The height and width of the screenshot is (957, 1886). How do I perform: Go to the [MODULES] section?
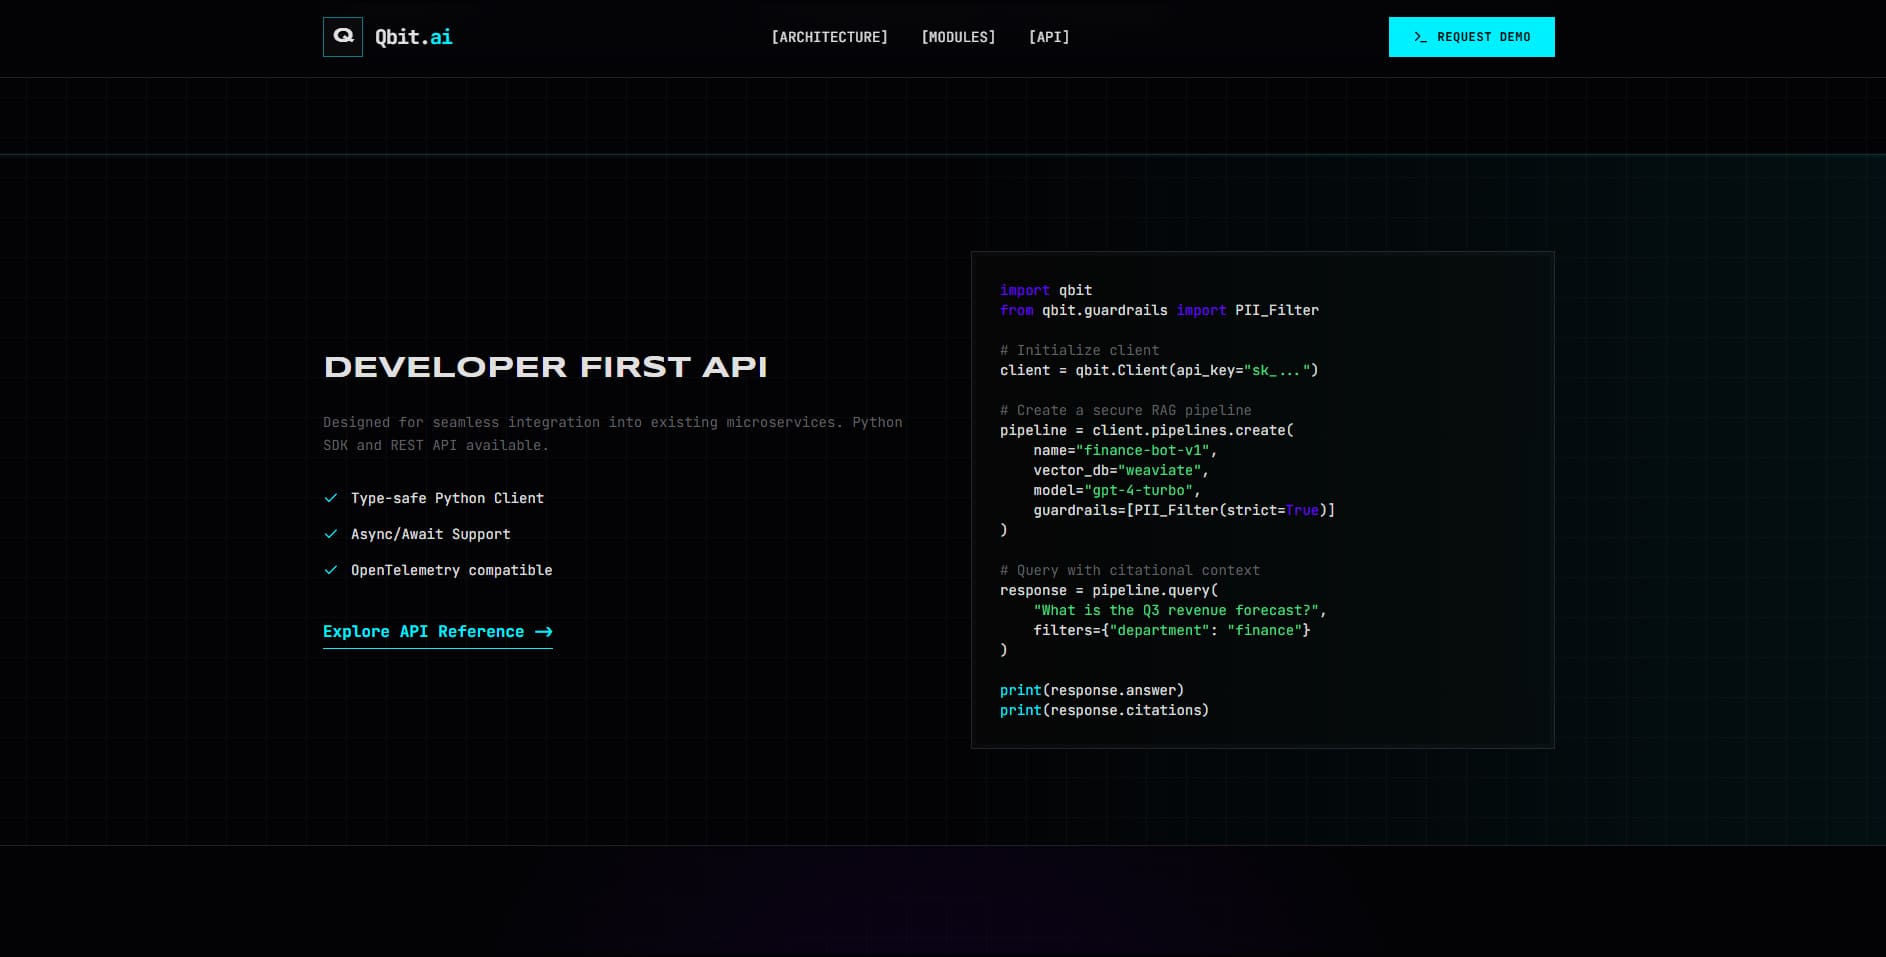(958, 37)
